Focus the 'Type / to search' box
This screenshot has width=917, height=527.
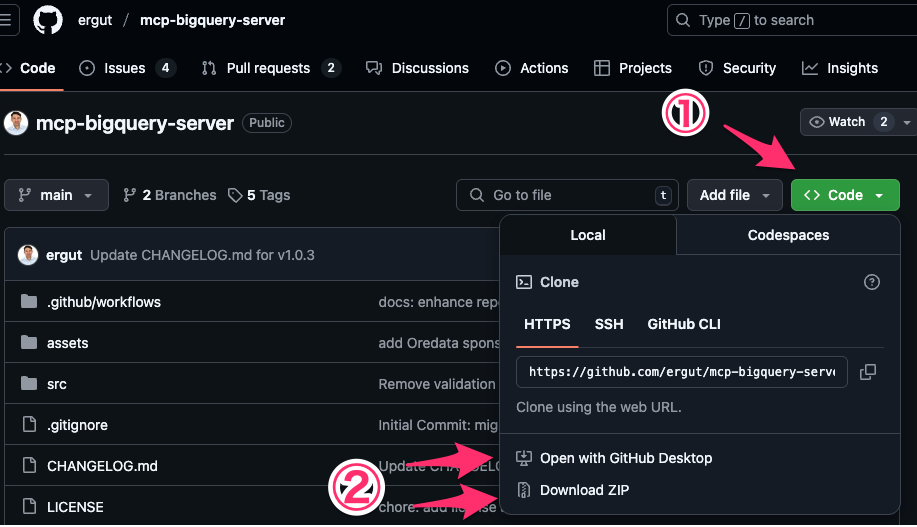point(792,20)
